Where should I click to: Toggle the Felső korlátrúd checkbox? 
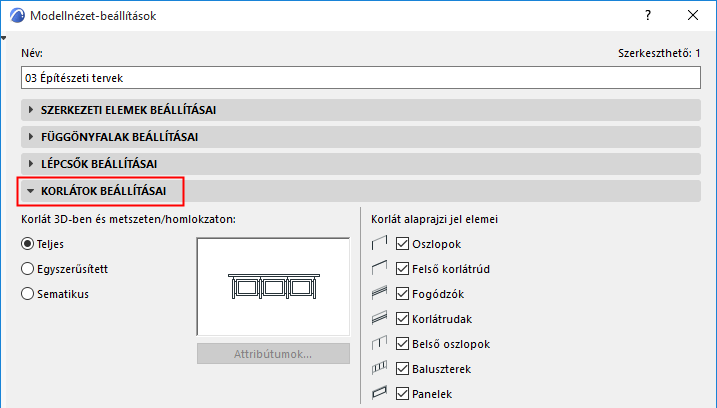[x=402, y=268]
